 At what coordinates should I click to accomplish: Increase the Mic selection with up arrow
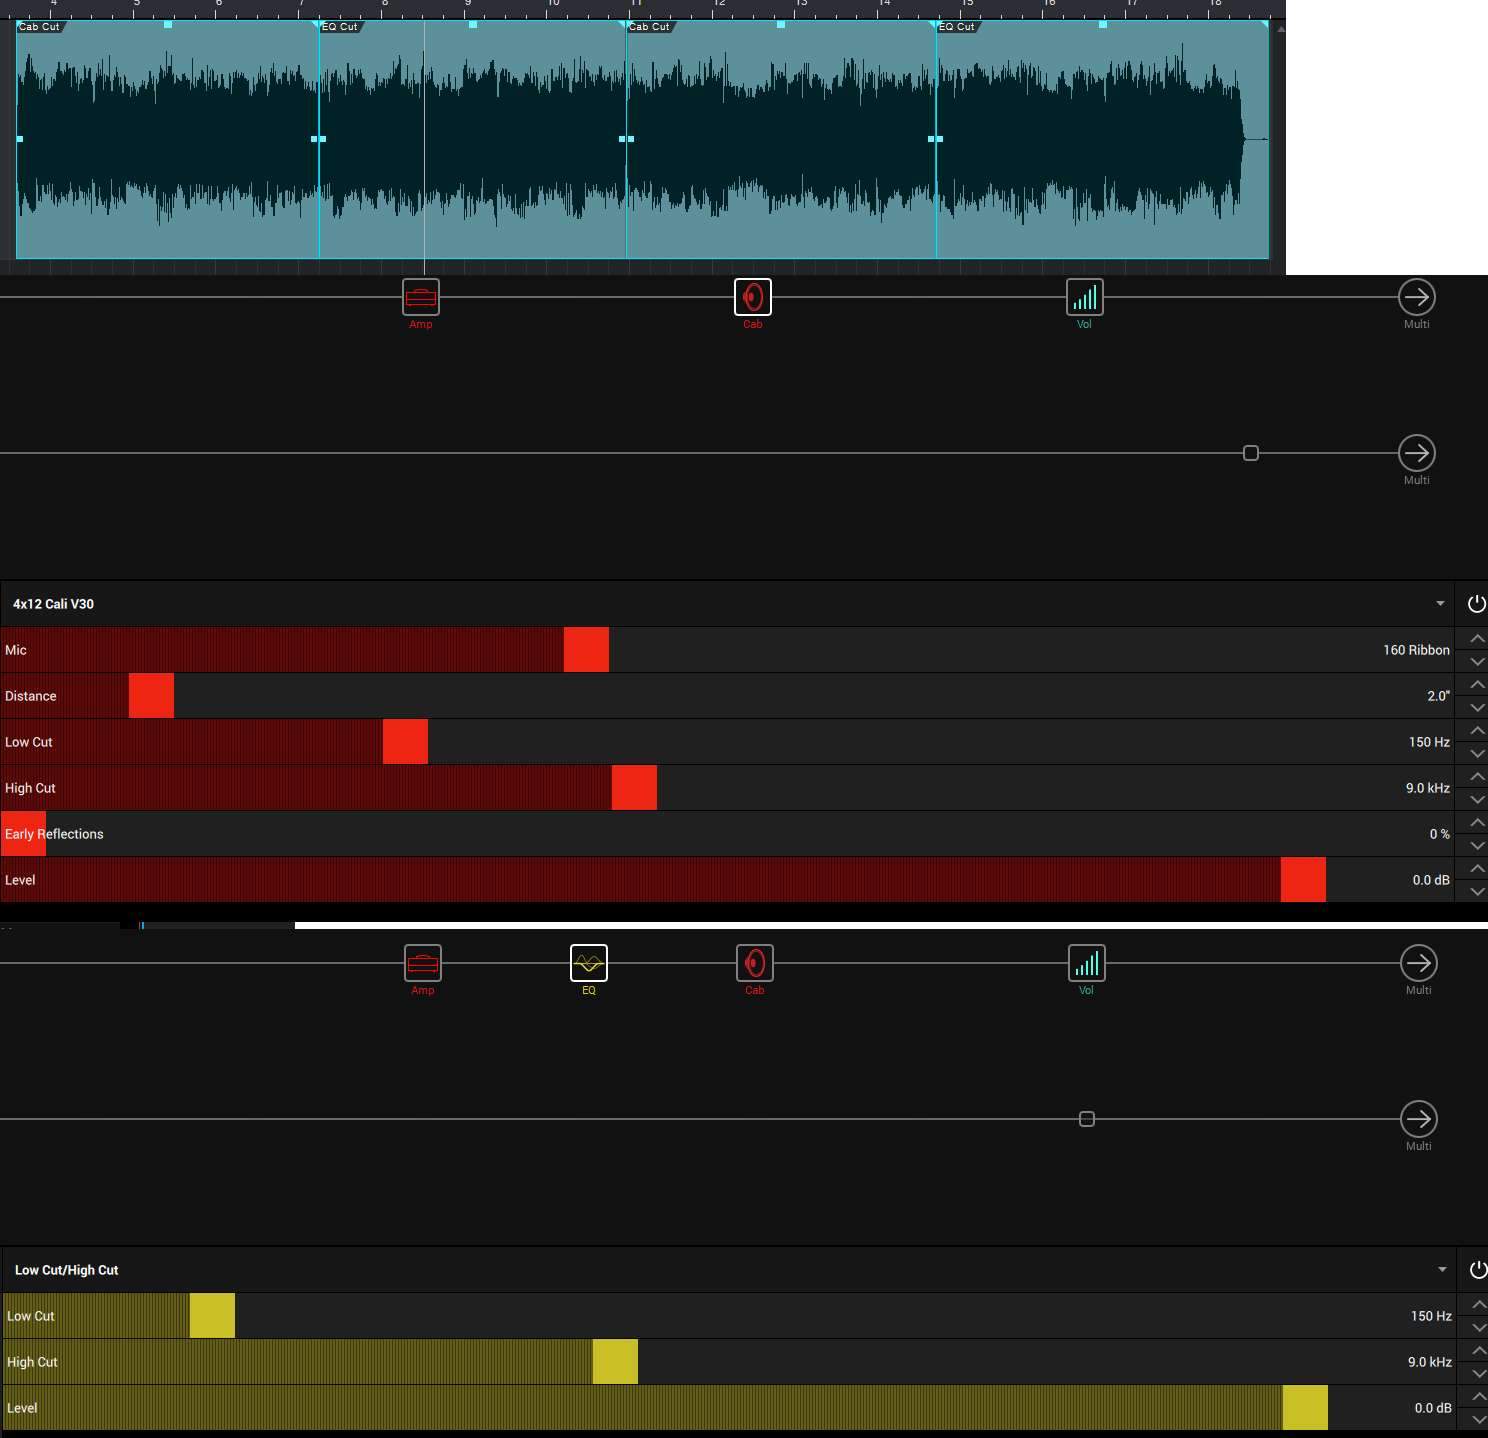1477,638
